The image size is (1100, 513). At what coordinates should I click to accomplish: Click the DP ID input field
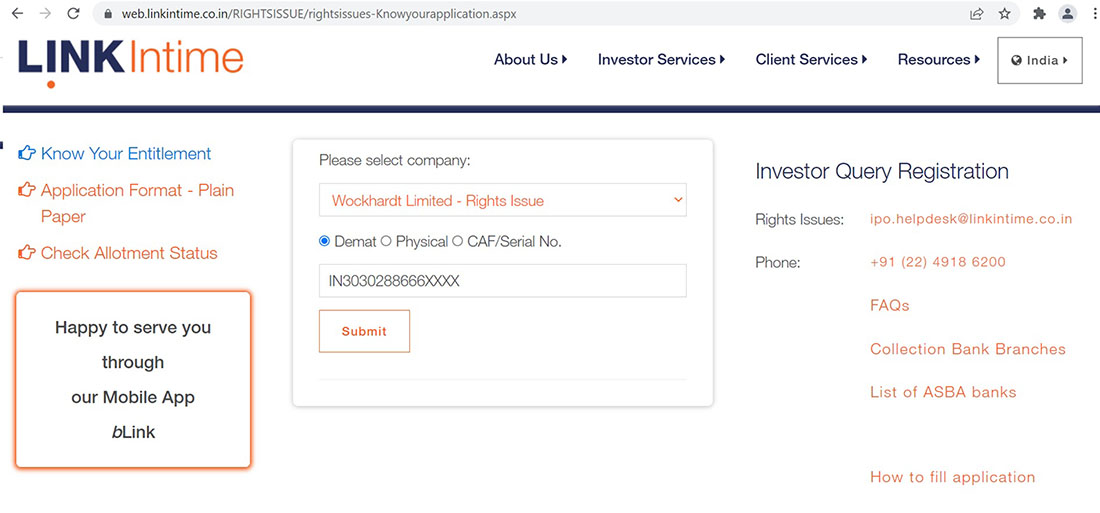[x=503, y=281]
